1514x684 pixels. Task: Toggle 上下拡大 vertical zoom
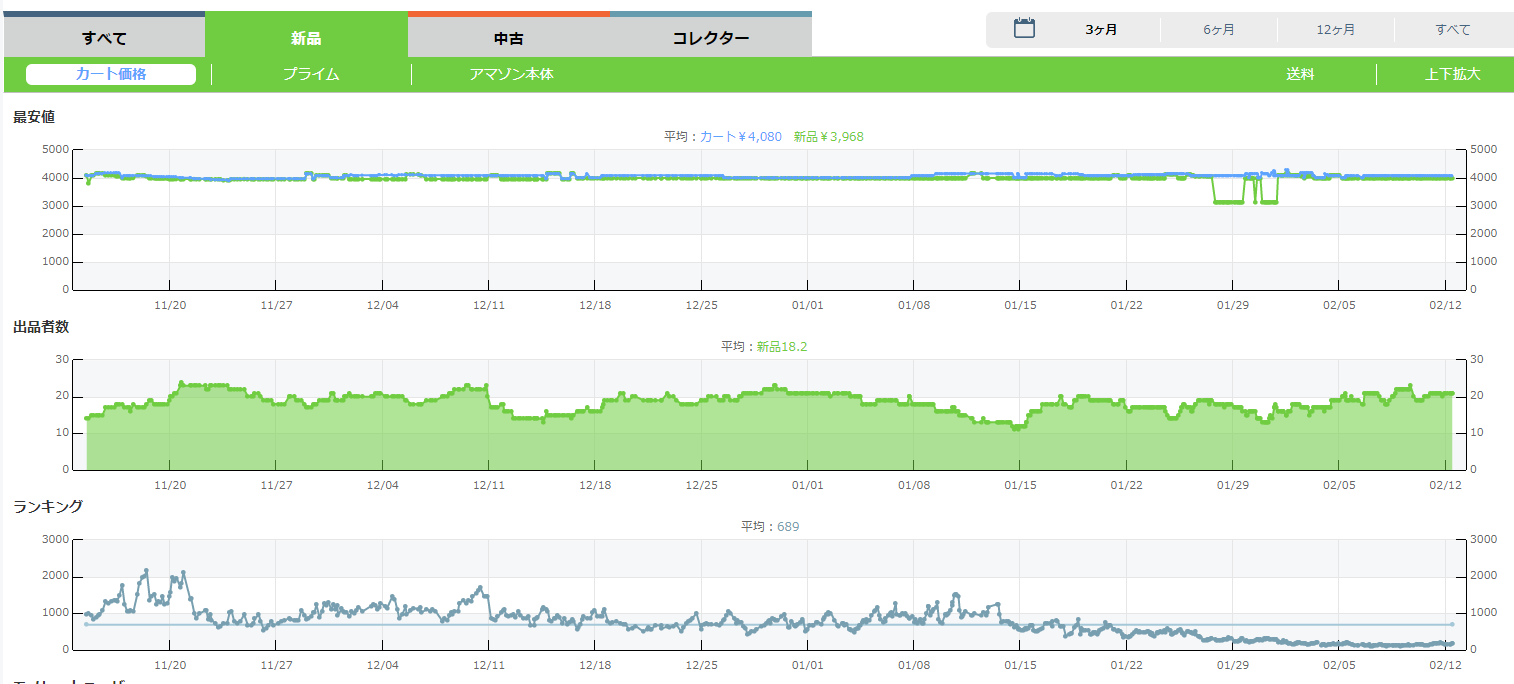(x=1452, y=74)
